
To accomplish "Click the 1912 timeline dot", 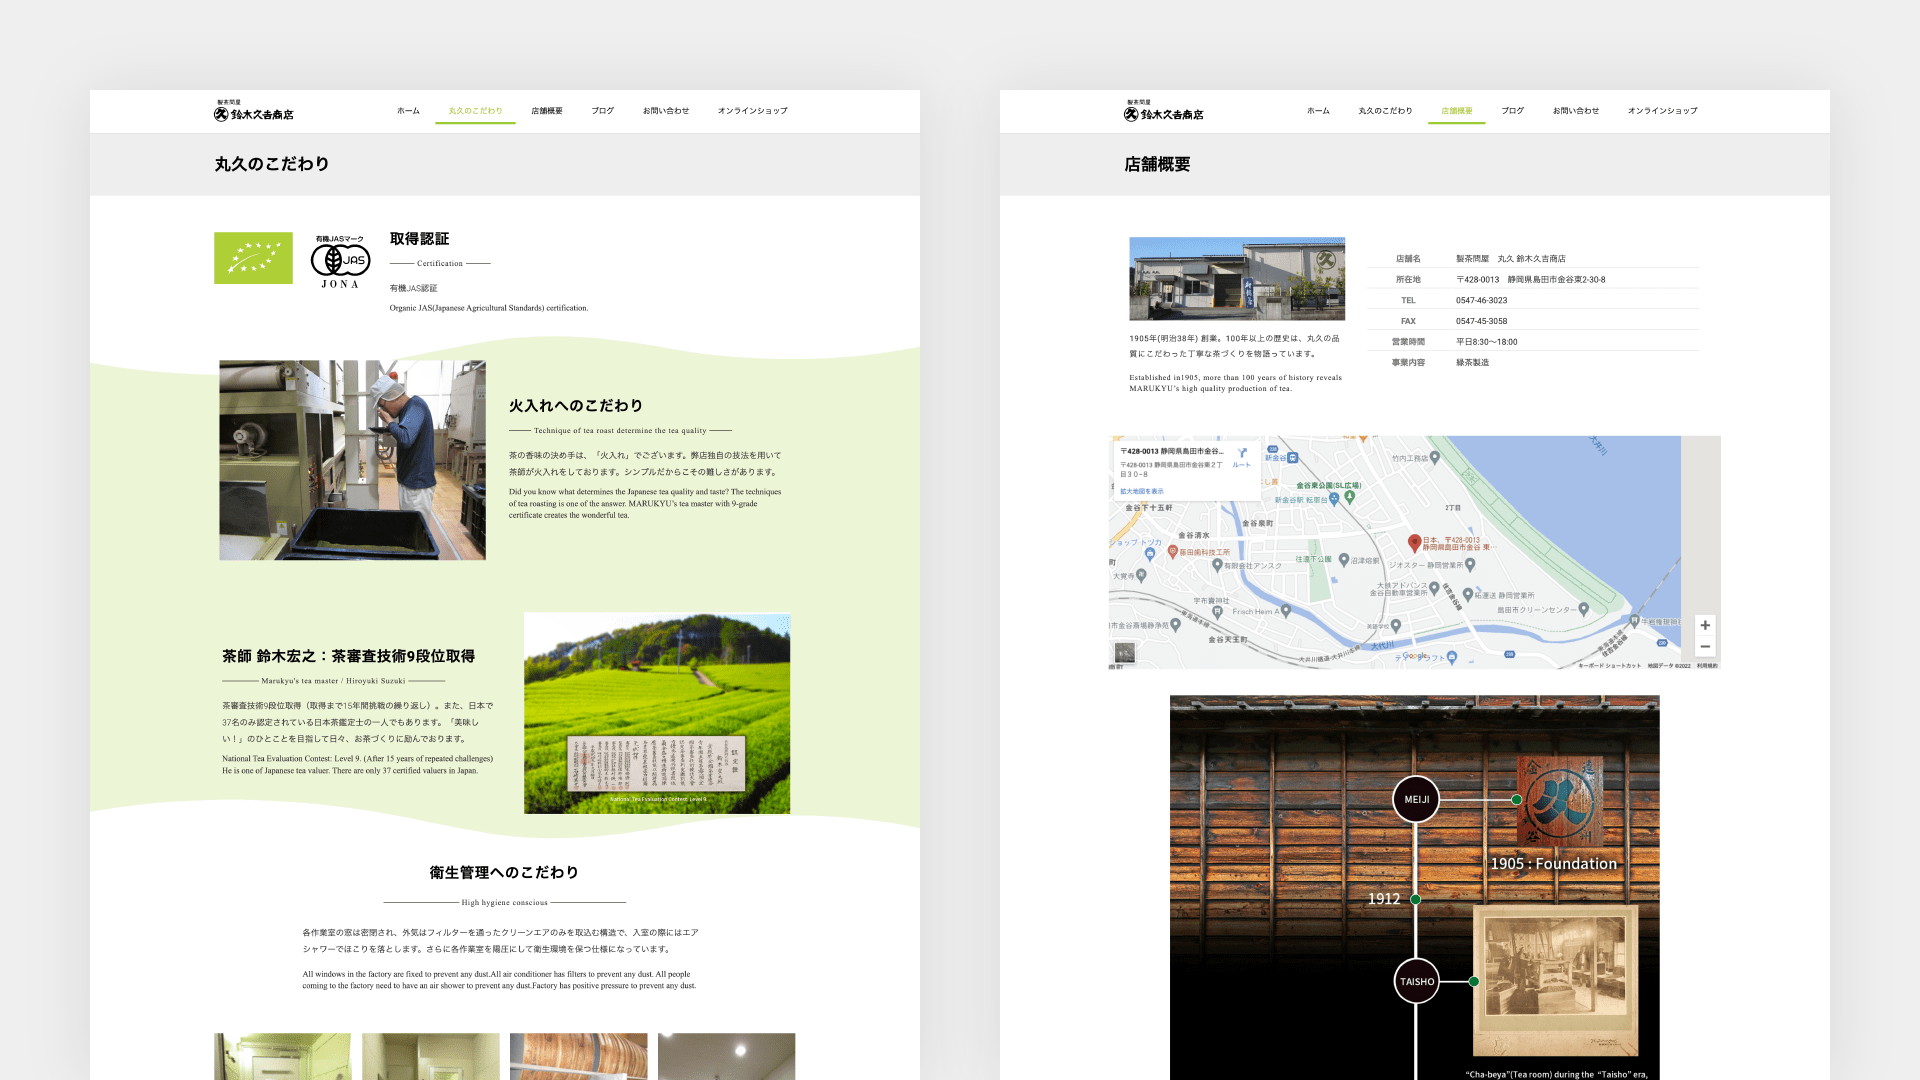I will (1416, 900).
